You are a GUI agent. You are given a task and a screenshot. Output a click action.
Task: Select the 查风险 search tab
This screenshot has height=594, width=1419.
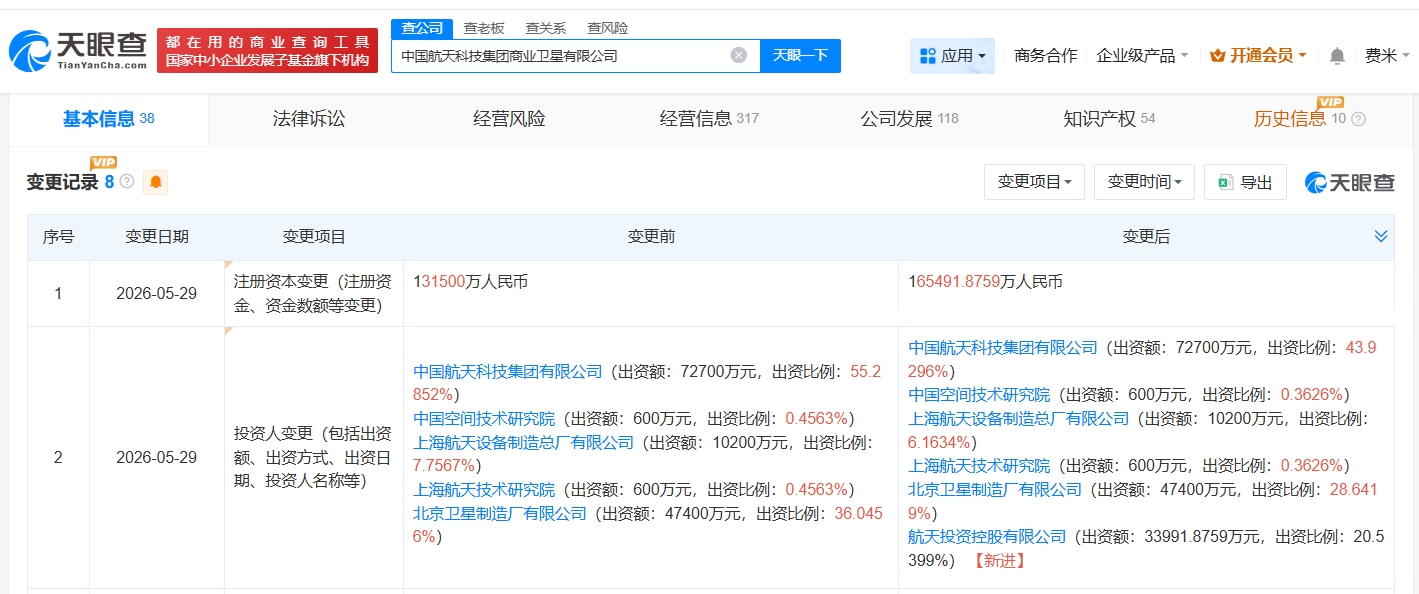click(x=608, y=28)
